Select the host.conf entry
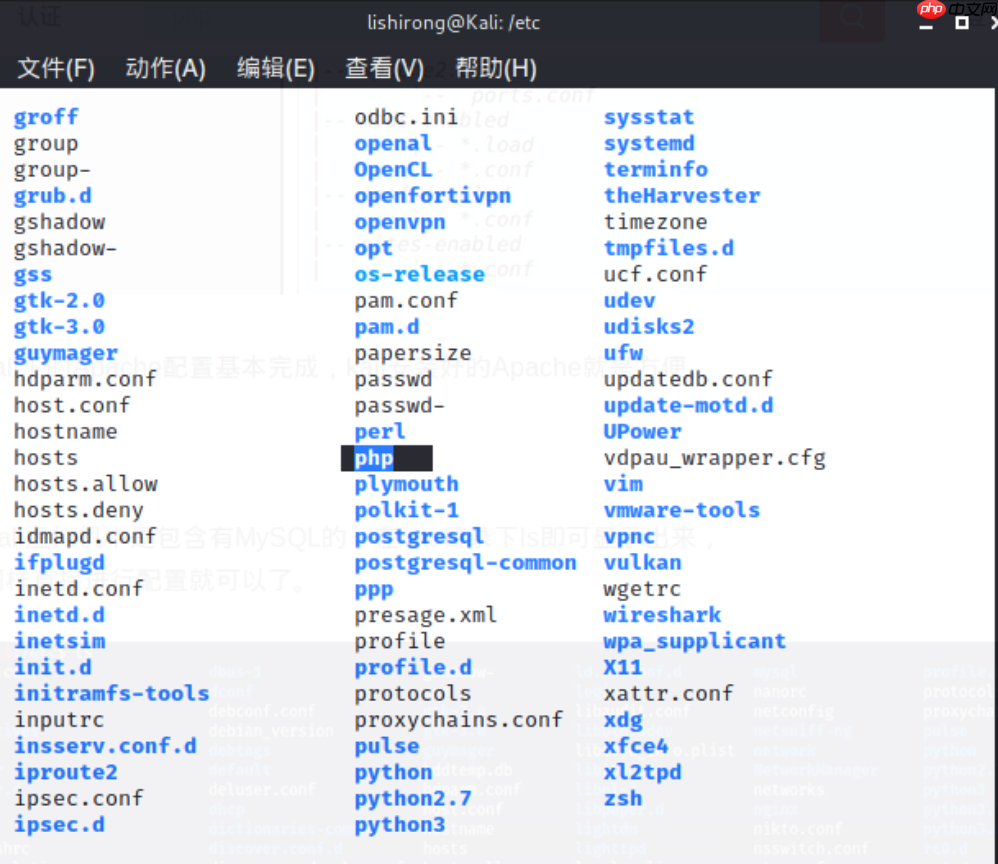 click(72, 406)
